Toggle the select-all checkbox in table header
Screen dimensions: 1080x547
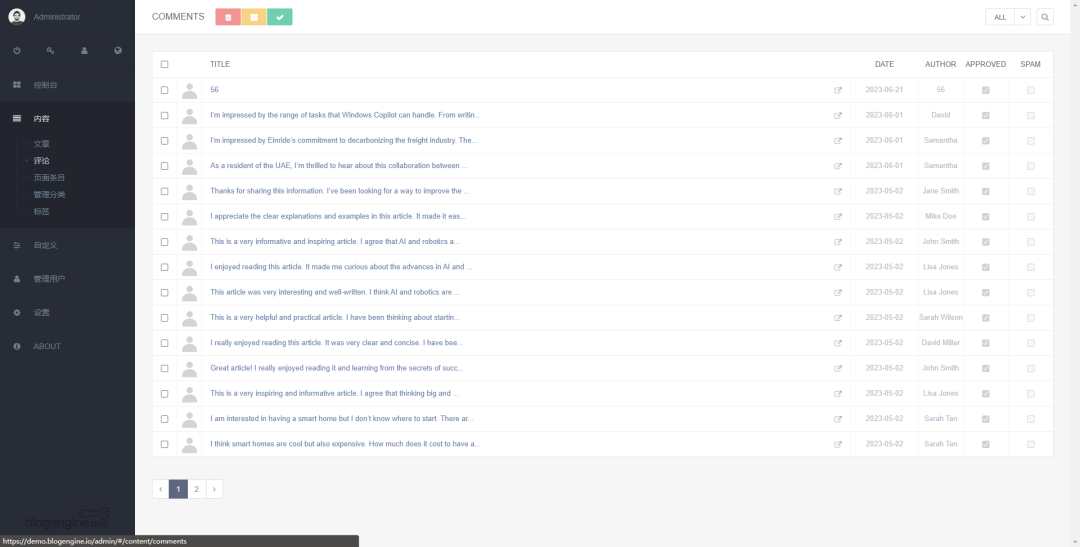[164, 64]
